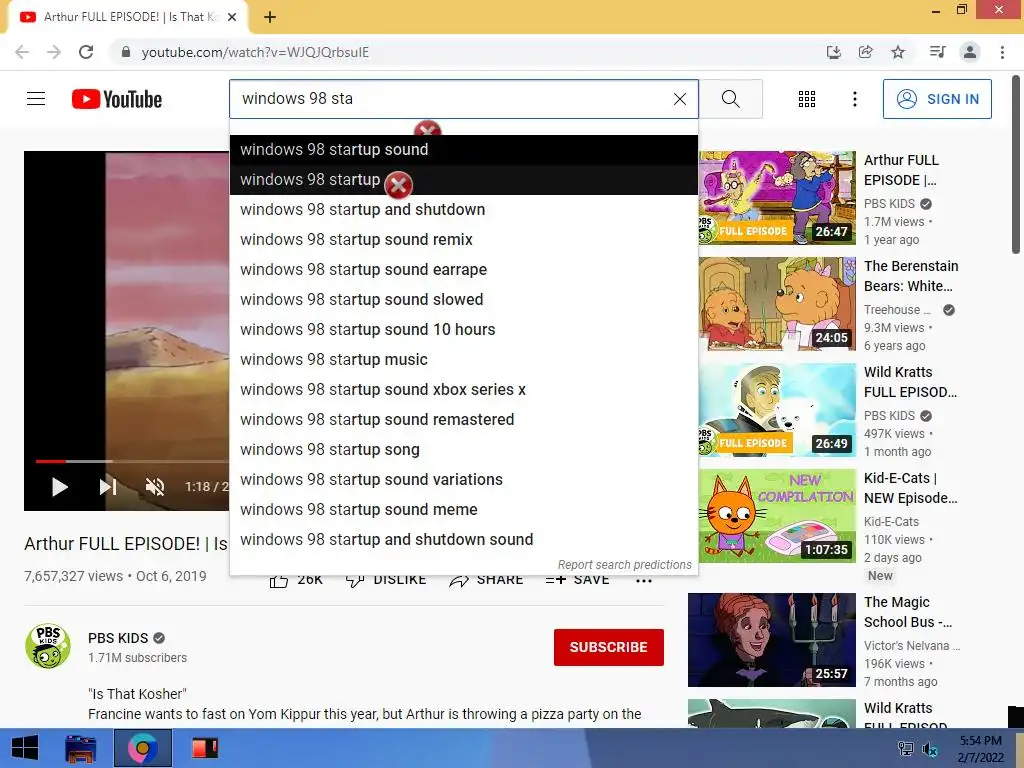Choose "windows 98 startup music" suggestion
Image resolution: width=1024 pixels, height=768 pixels.
pyautogui.click(x=464, y=360)
